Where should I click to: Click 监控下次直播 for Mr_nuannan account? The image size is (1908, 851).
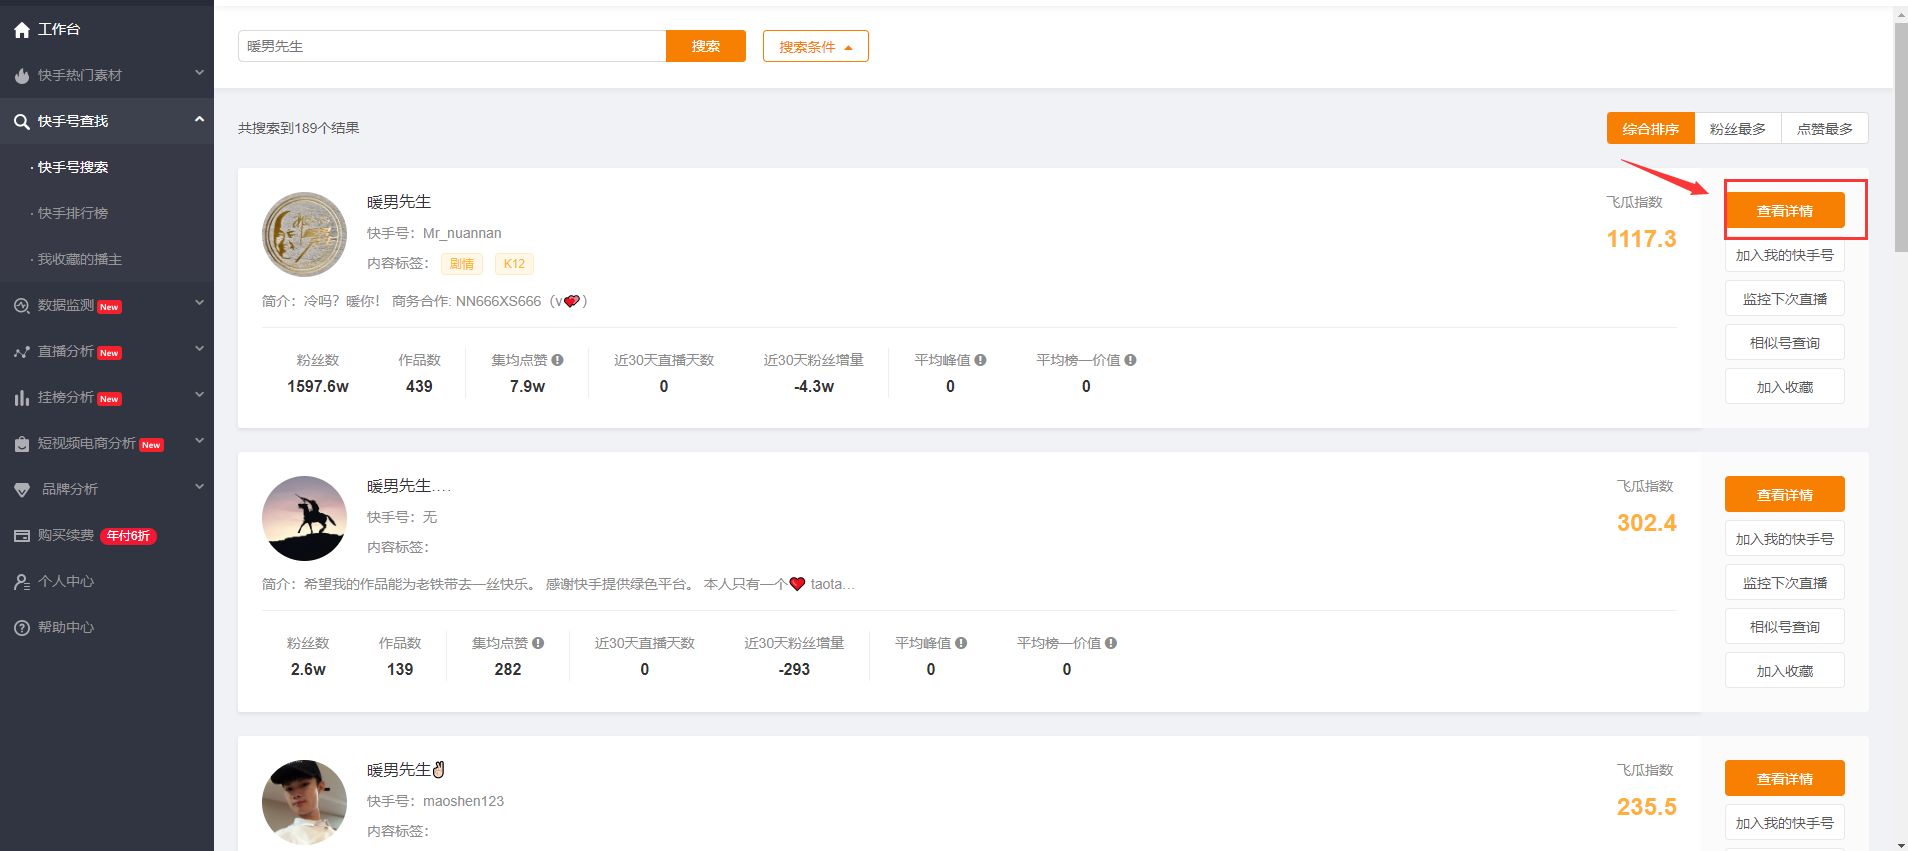(1785, 299)
